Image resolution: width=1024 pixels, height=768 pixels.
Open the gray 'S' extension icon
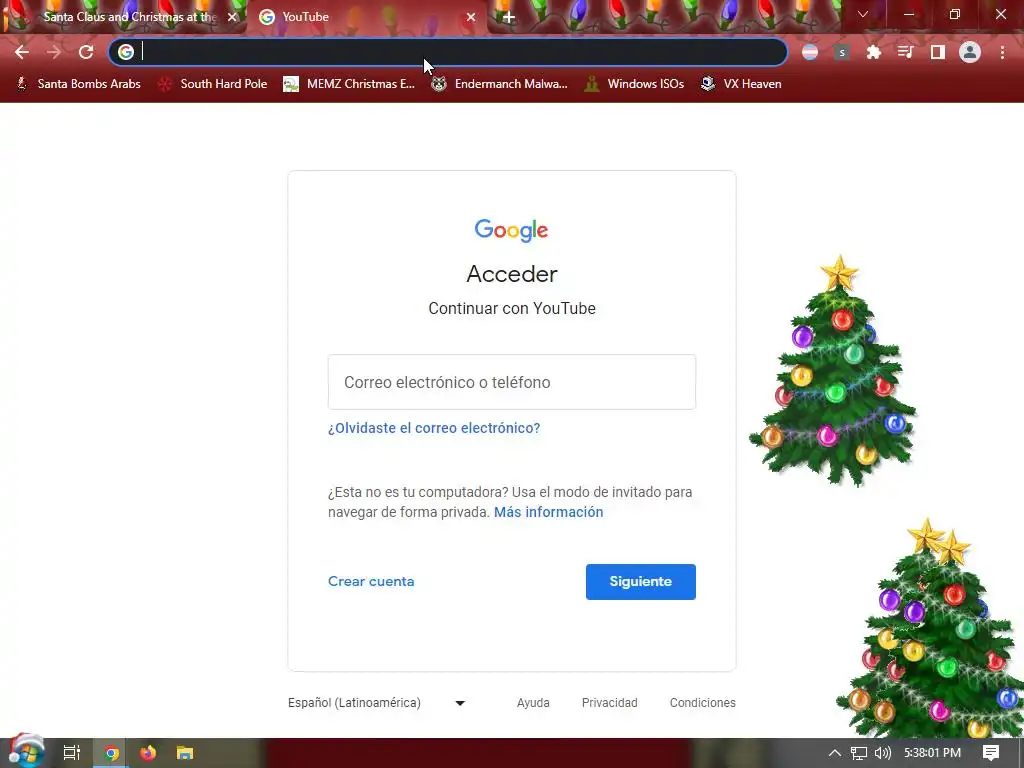coord(842,52)
